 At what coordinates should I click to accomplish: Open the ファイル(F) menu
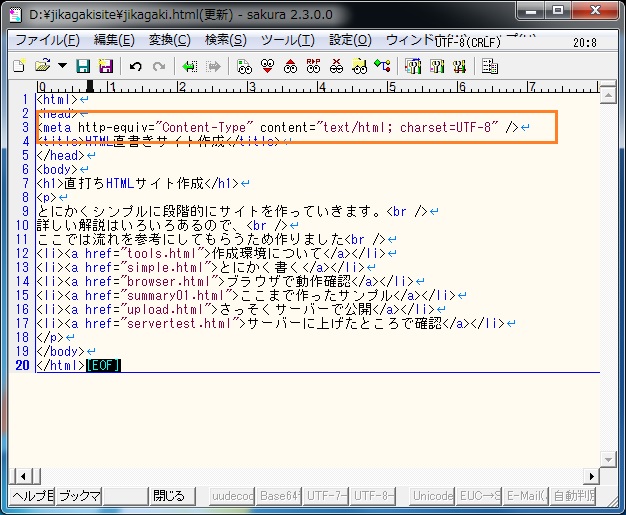click(48, 40)
